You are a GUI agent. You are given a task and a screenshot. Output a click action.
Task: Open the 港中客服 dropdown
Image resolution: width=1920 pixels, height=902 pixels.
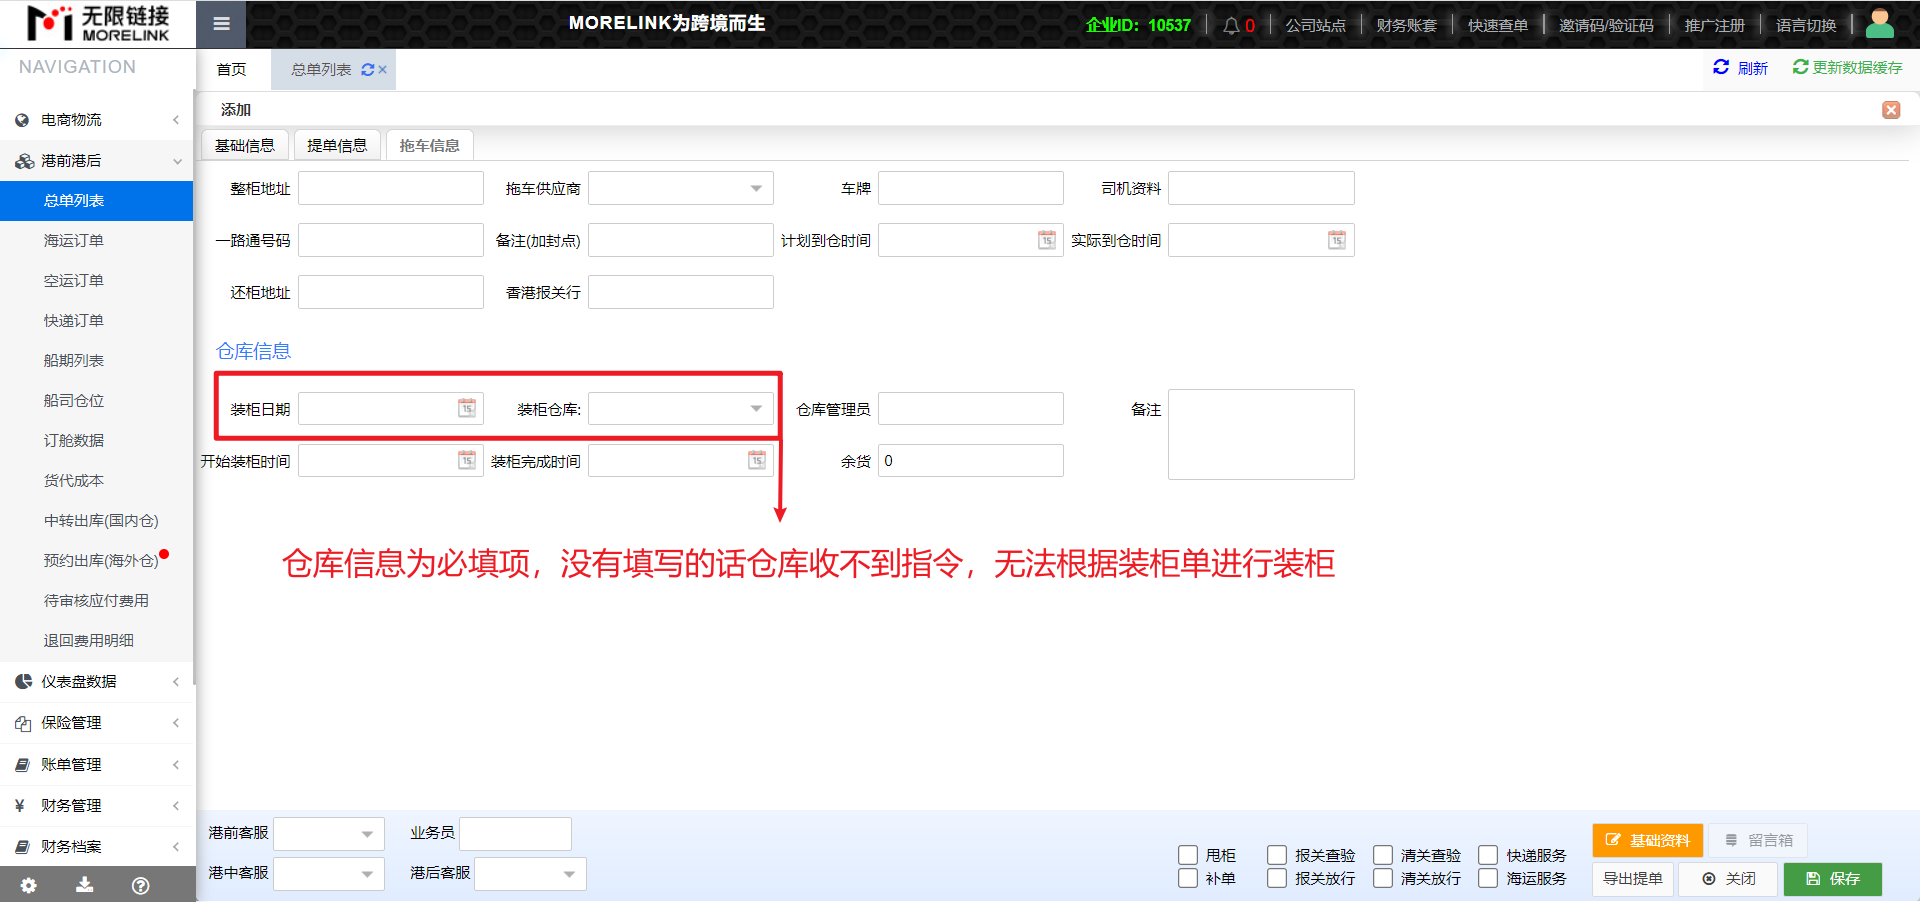click(x=367, y=874)
